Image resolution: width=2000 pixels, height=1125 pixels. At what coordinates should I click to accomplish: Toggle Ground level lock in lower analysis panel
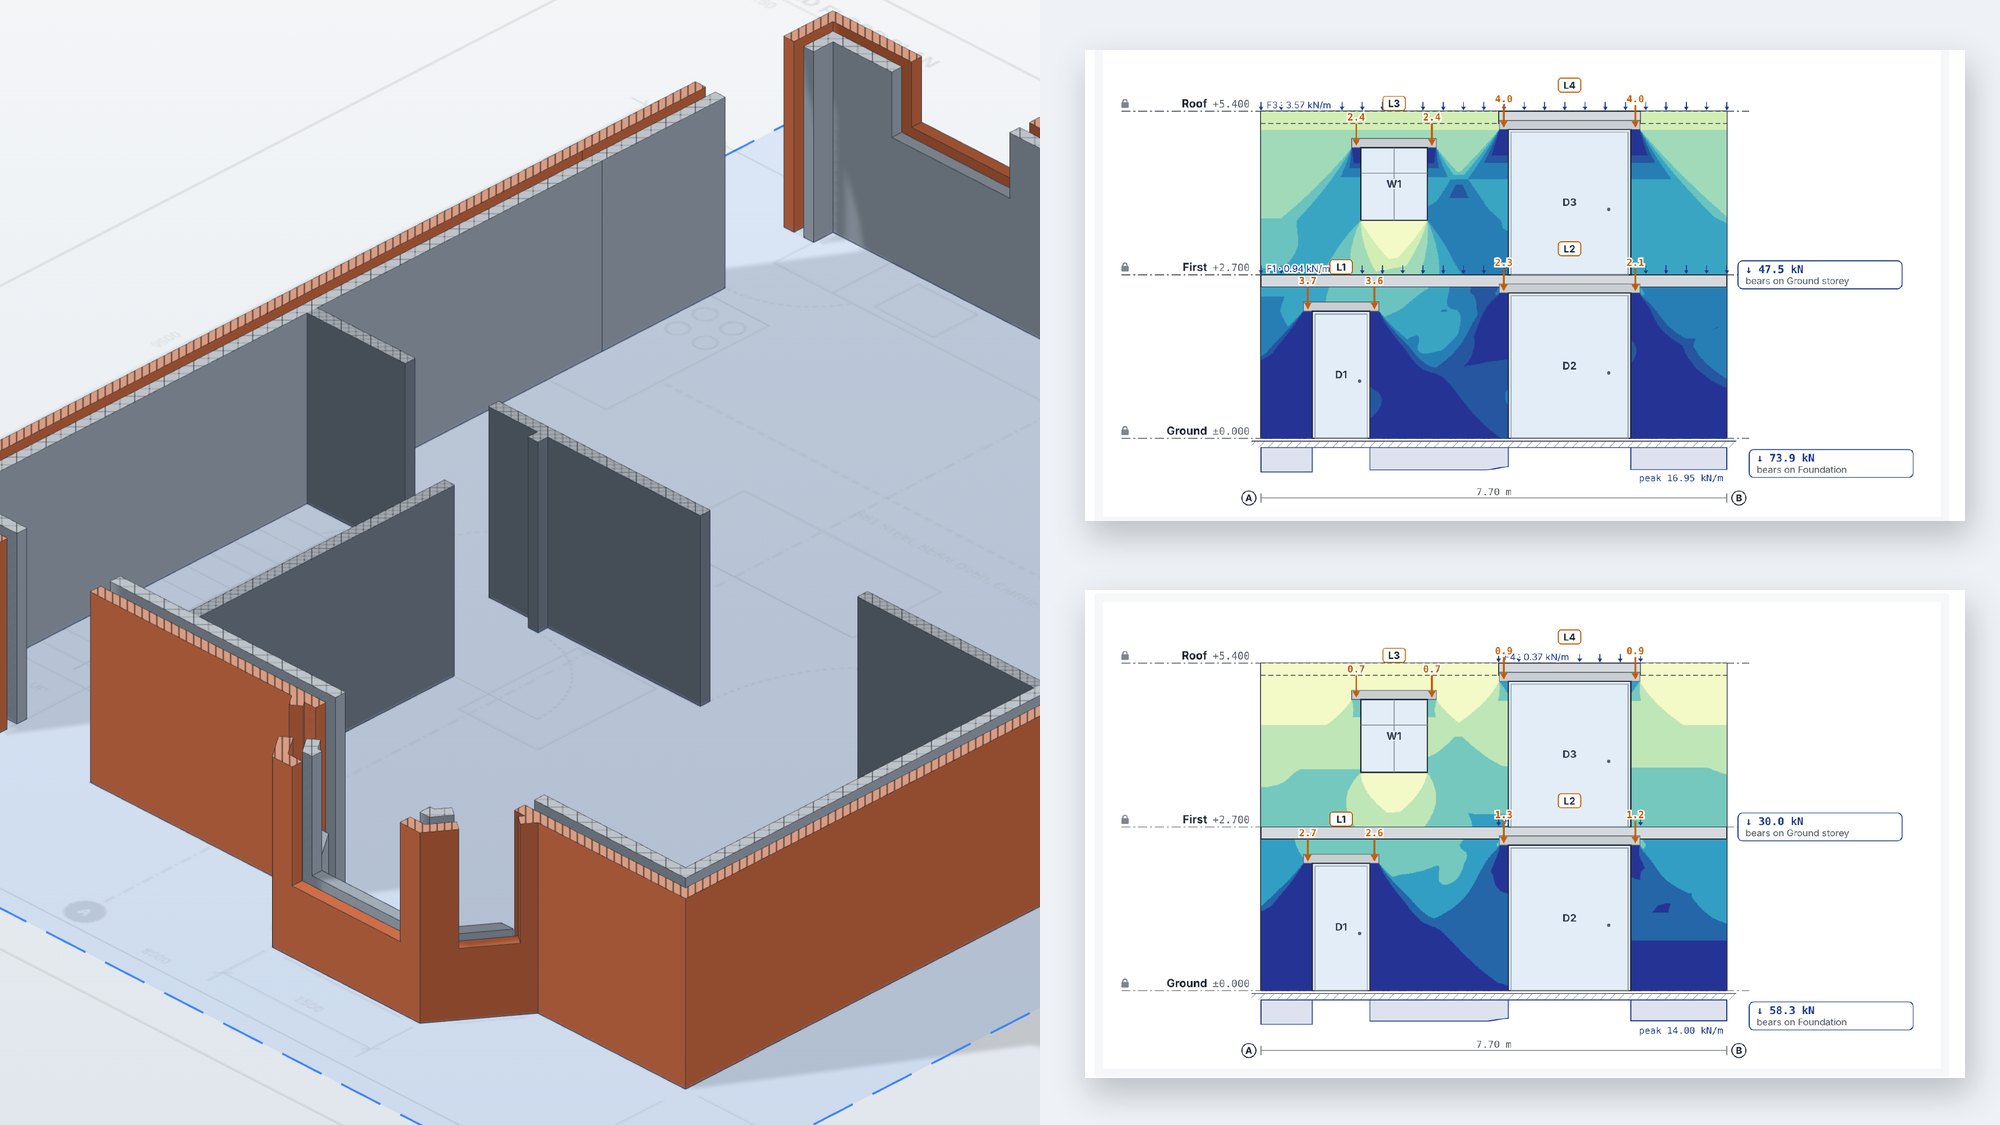click(x=1125, y=984)
